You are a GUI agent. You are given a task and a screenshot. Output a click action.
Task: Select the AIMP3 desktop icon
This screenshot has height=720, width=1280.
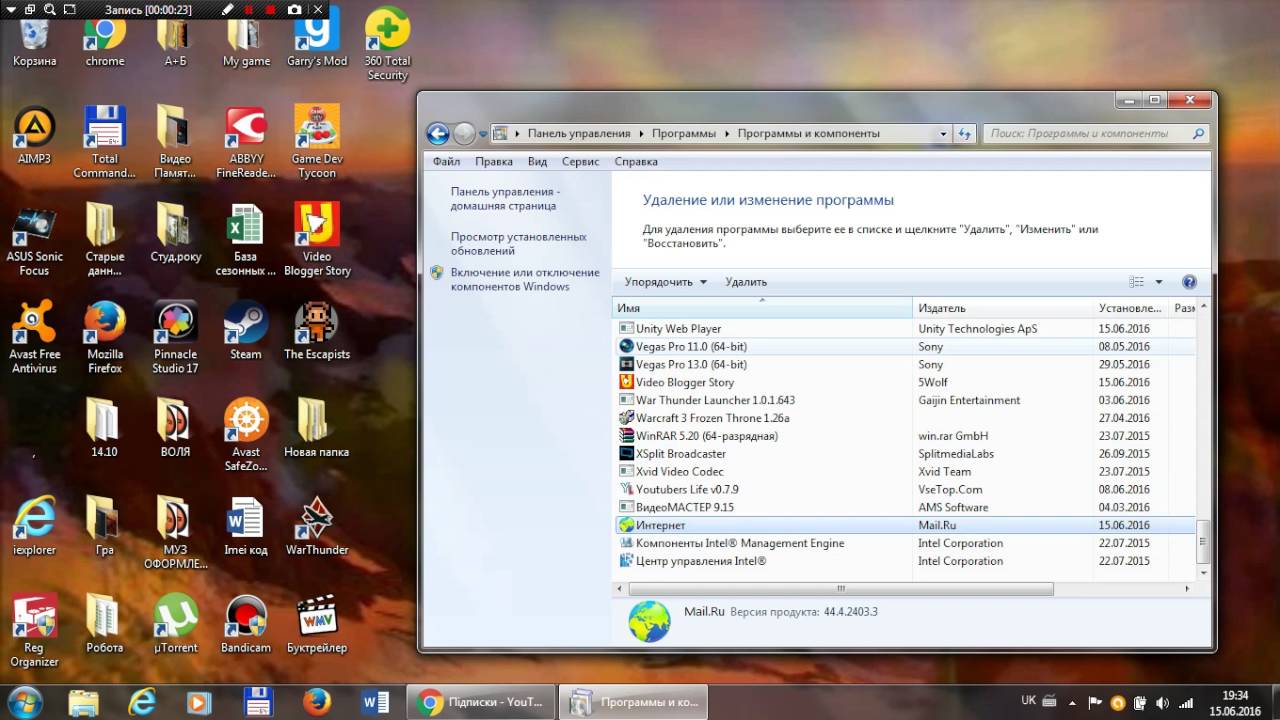coord(34,135)
